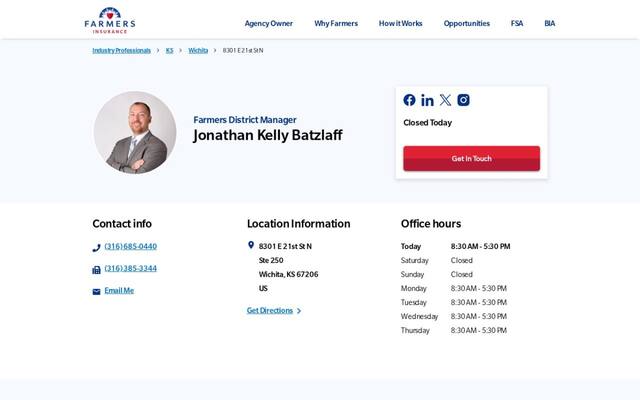The width and height of the screenshot is (640, 400).
Task: Open the LinkedIn profile icon
Action: (427, 100)
